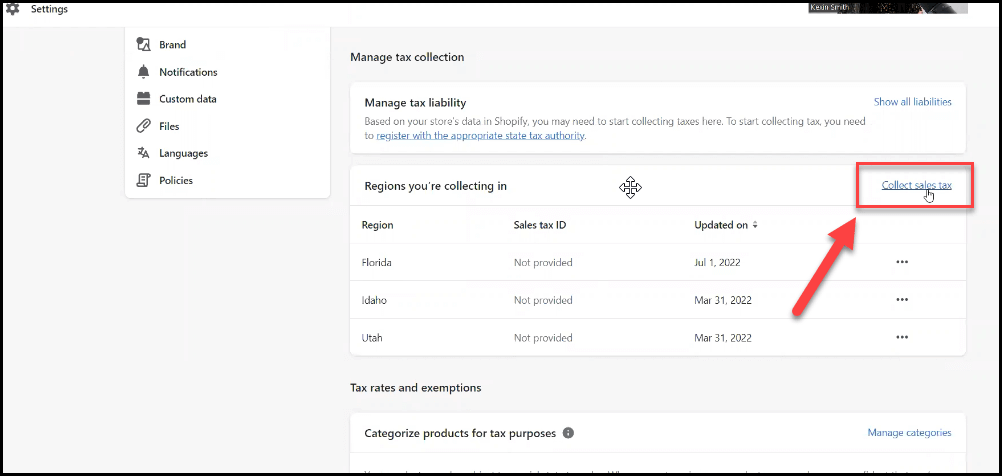The width and height of the screenshot is (1002, 476).
Task: Click the Brand sidebar icon
Action: click(x=144, y=45)
